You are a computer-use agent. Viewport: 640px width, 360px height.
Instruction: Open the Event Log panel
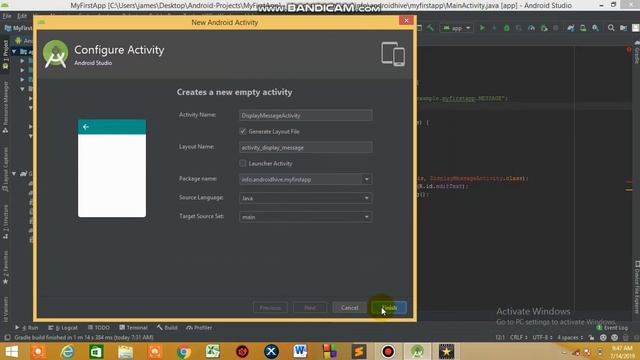coord(612,327)
